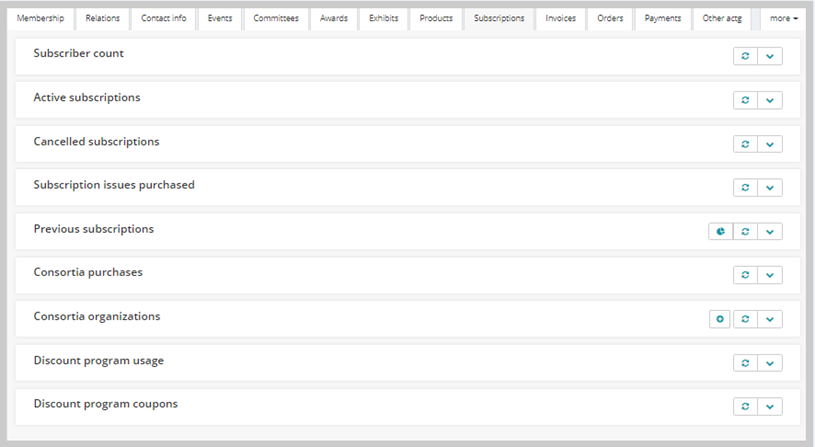Click the Cancelled subscriptions heading
Image resolution: width=815 pixels, height=447 pixels.
coord(96,141)
